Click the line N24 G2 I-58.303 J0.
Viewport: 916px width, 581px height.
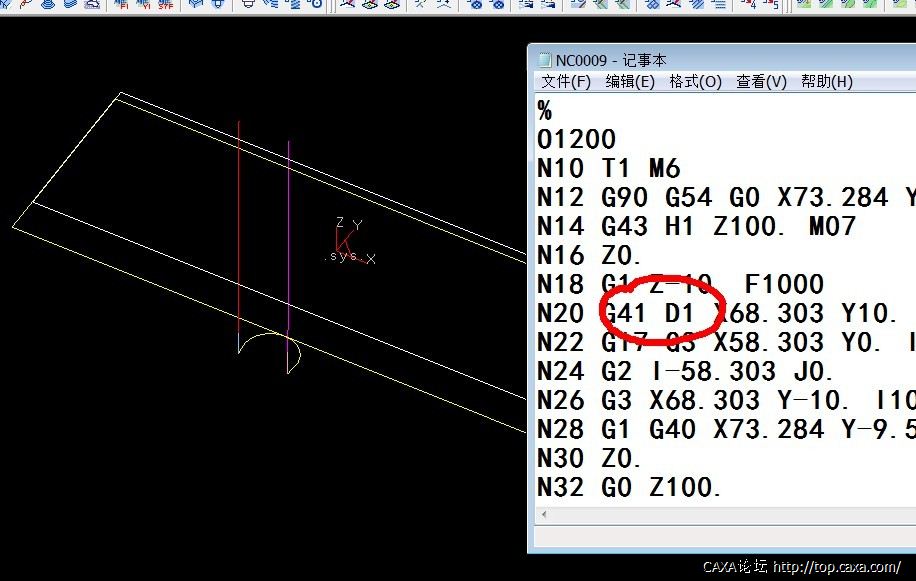pos(686,372)
